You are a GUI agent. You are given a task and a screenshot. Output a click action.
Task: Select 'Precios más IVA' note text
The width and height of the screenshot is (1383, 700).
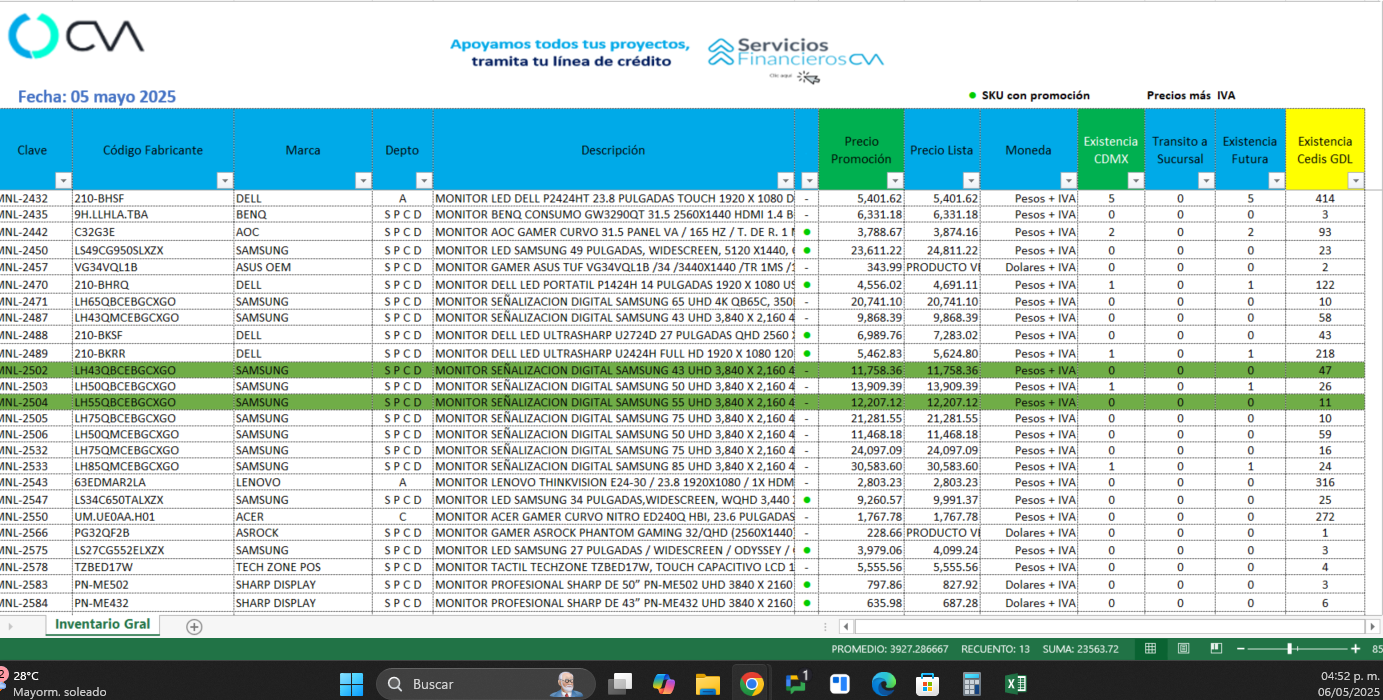[1191, 96]
